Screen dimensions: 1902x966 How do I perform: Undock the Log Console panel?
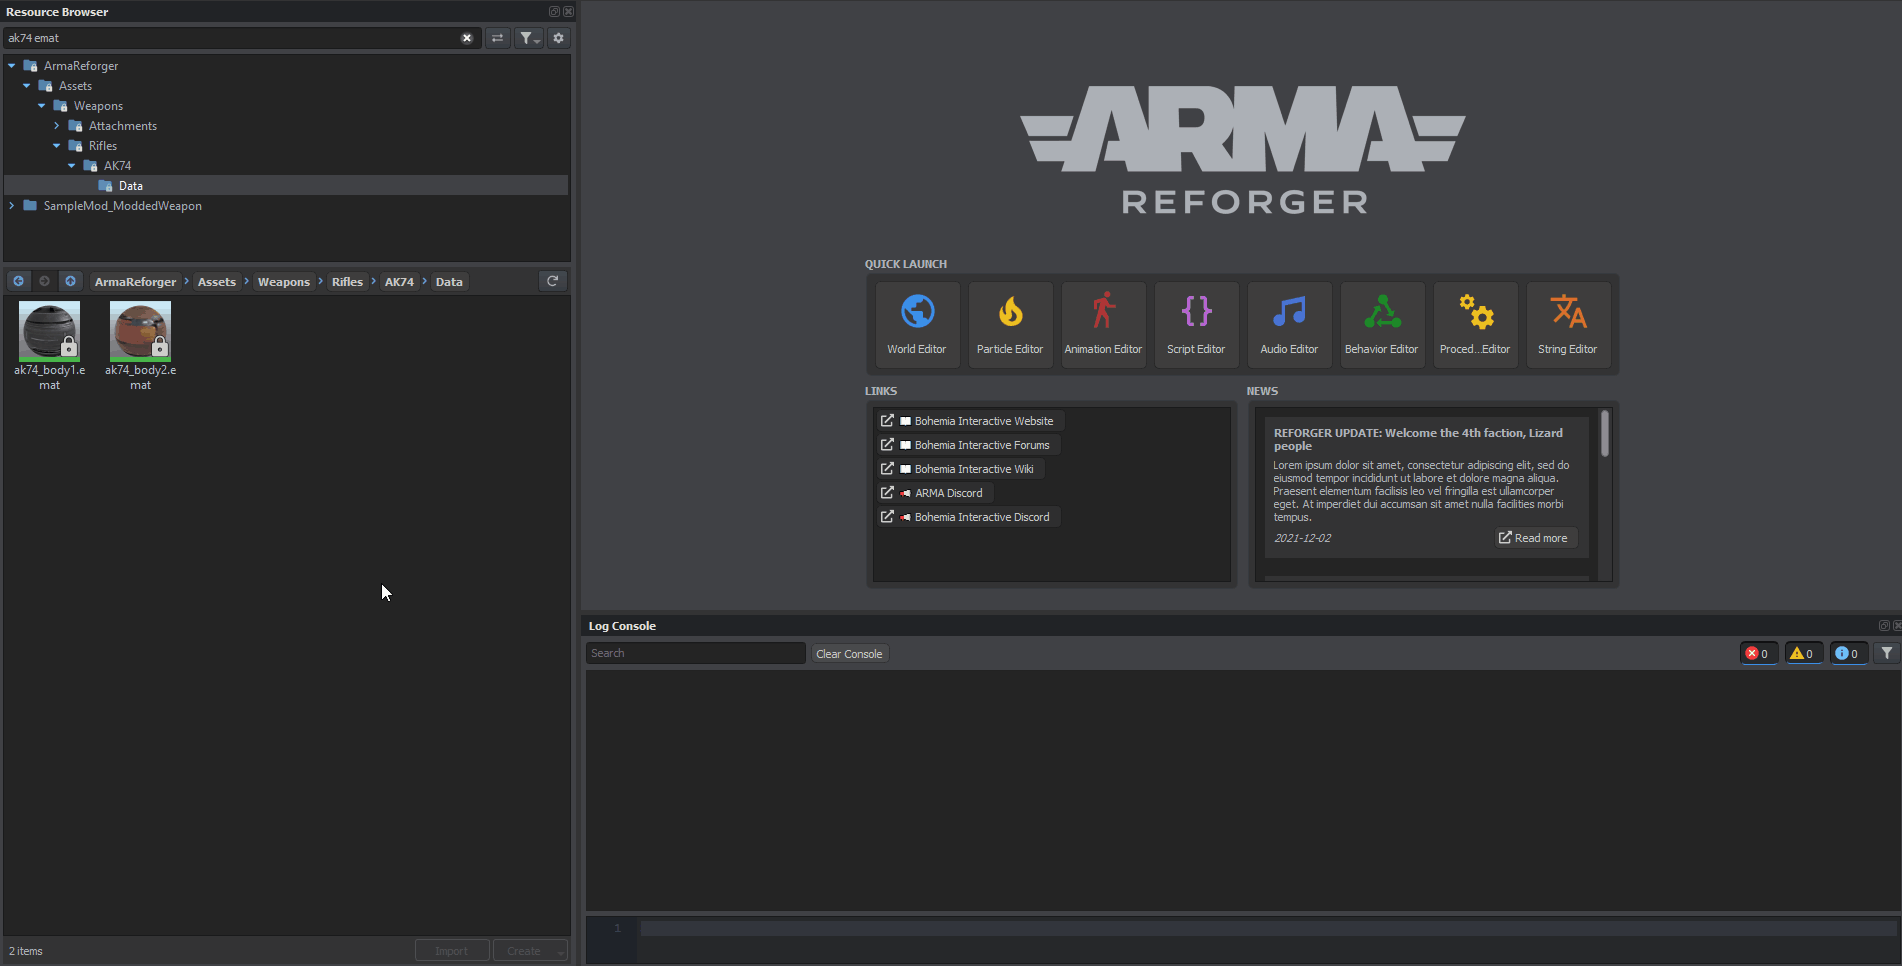(1884, 626)
